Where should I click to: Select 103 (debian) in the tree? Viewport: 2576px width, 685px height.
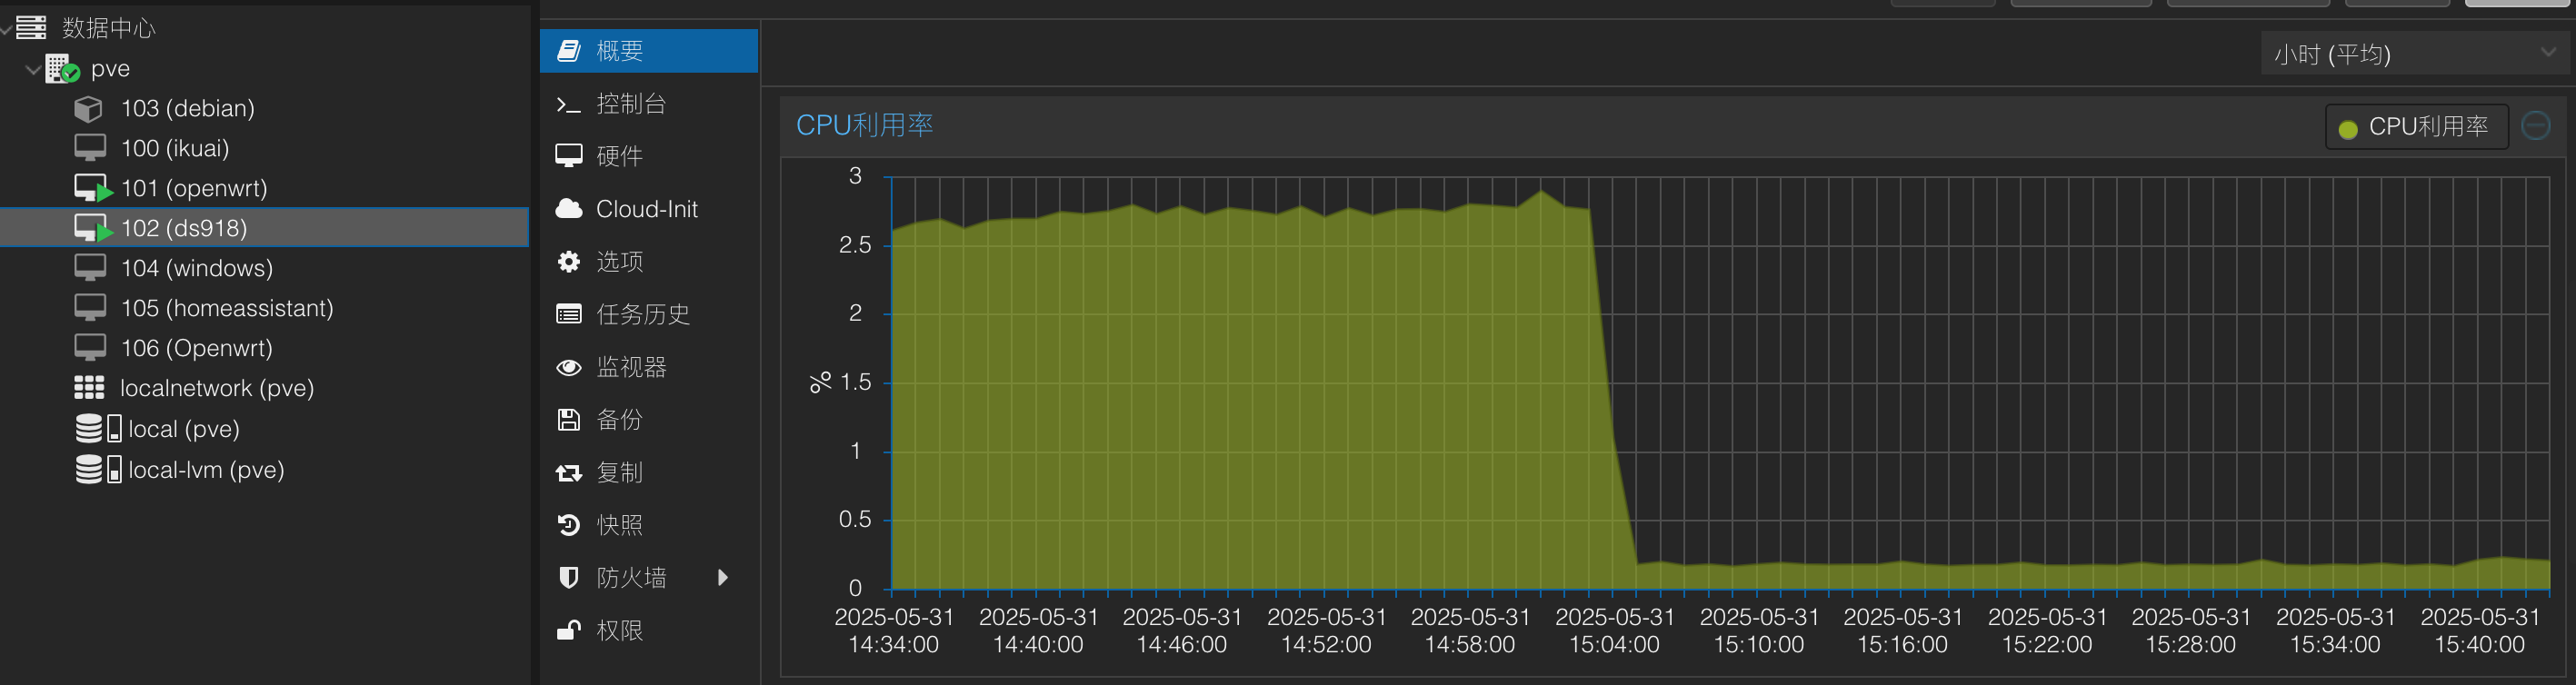tap(188, 108)
